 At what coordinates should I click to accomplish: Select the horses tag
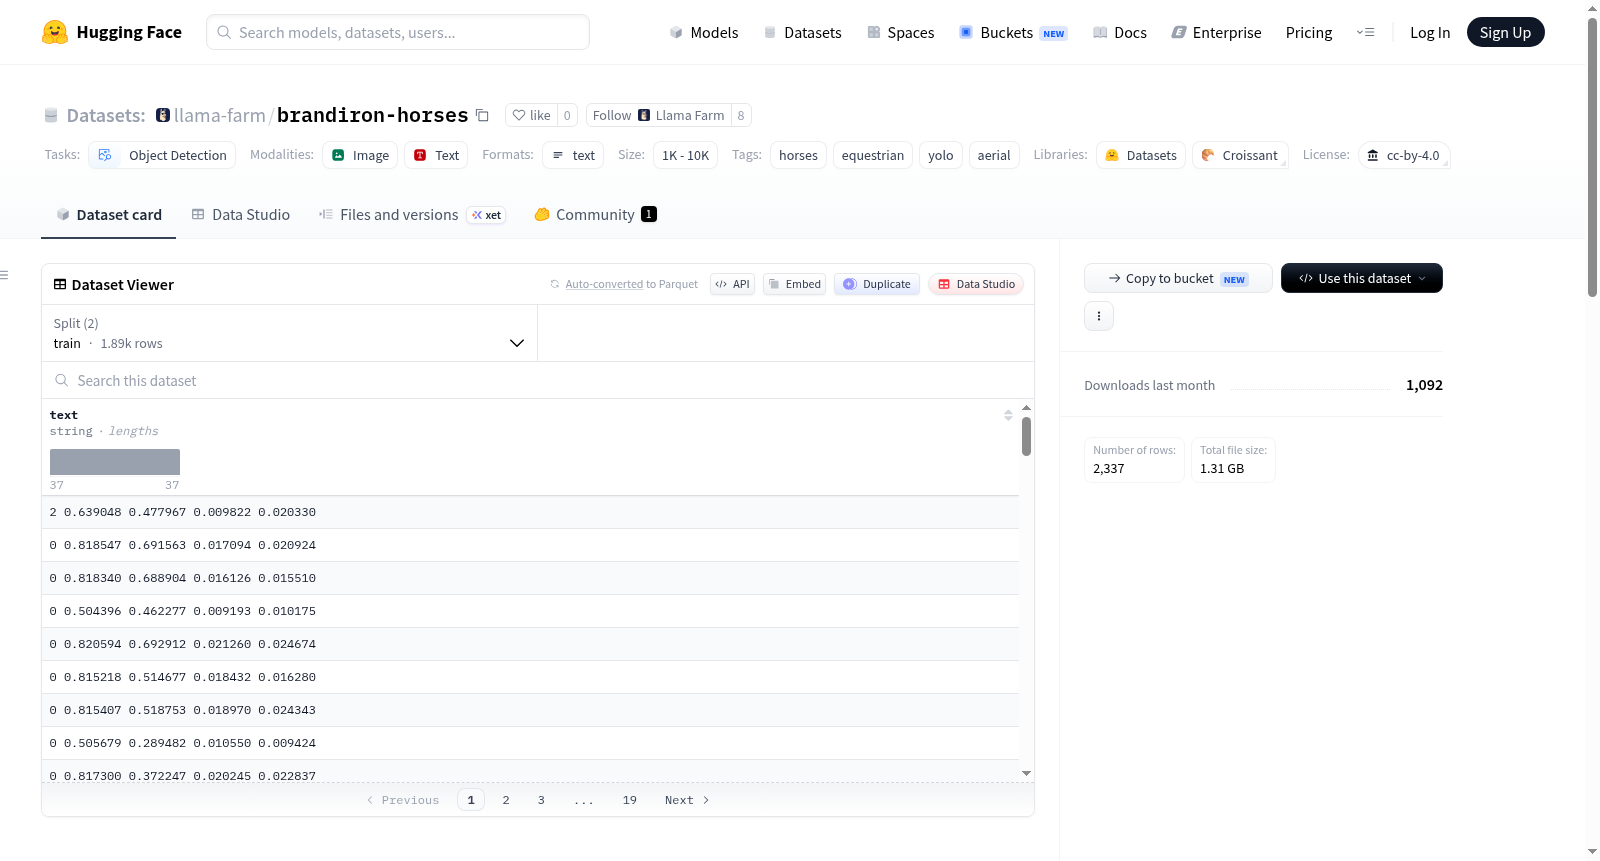coord(798,155)
